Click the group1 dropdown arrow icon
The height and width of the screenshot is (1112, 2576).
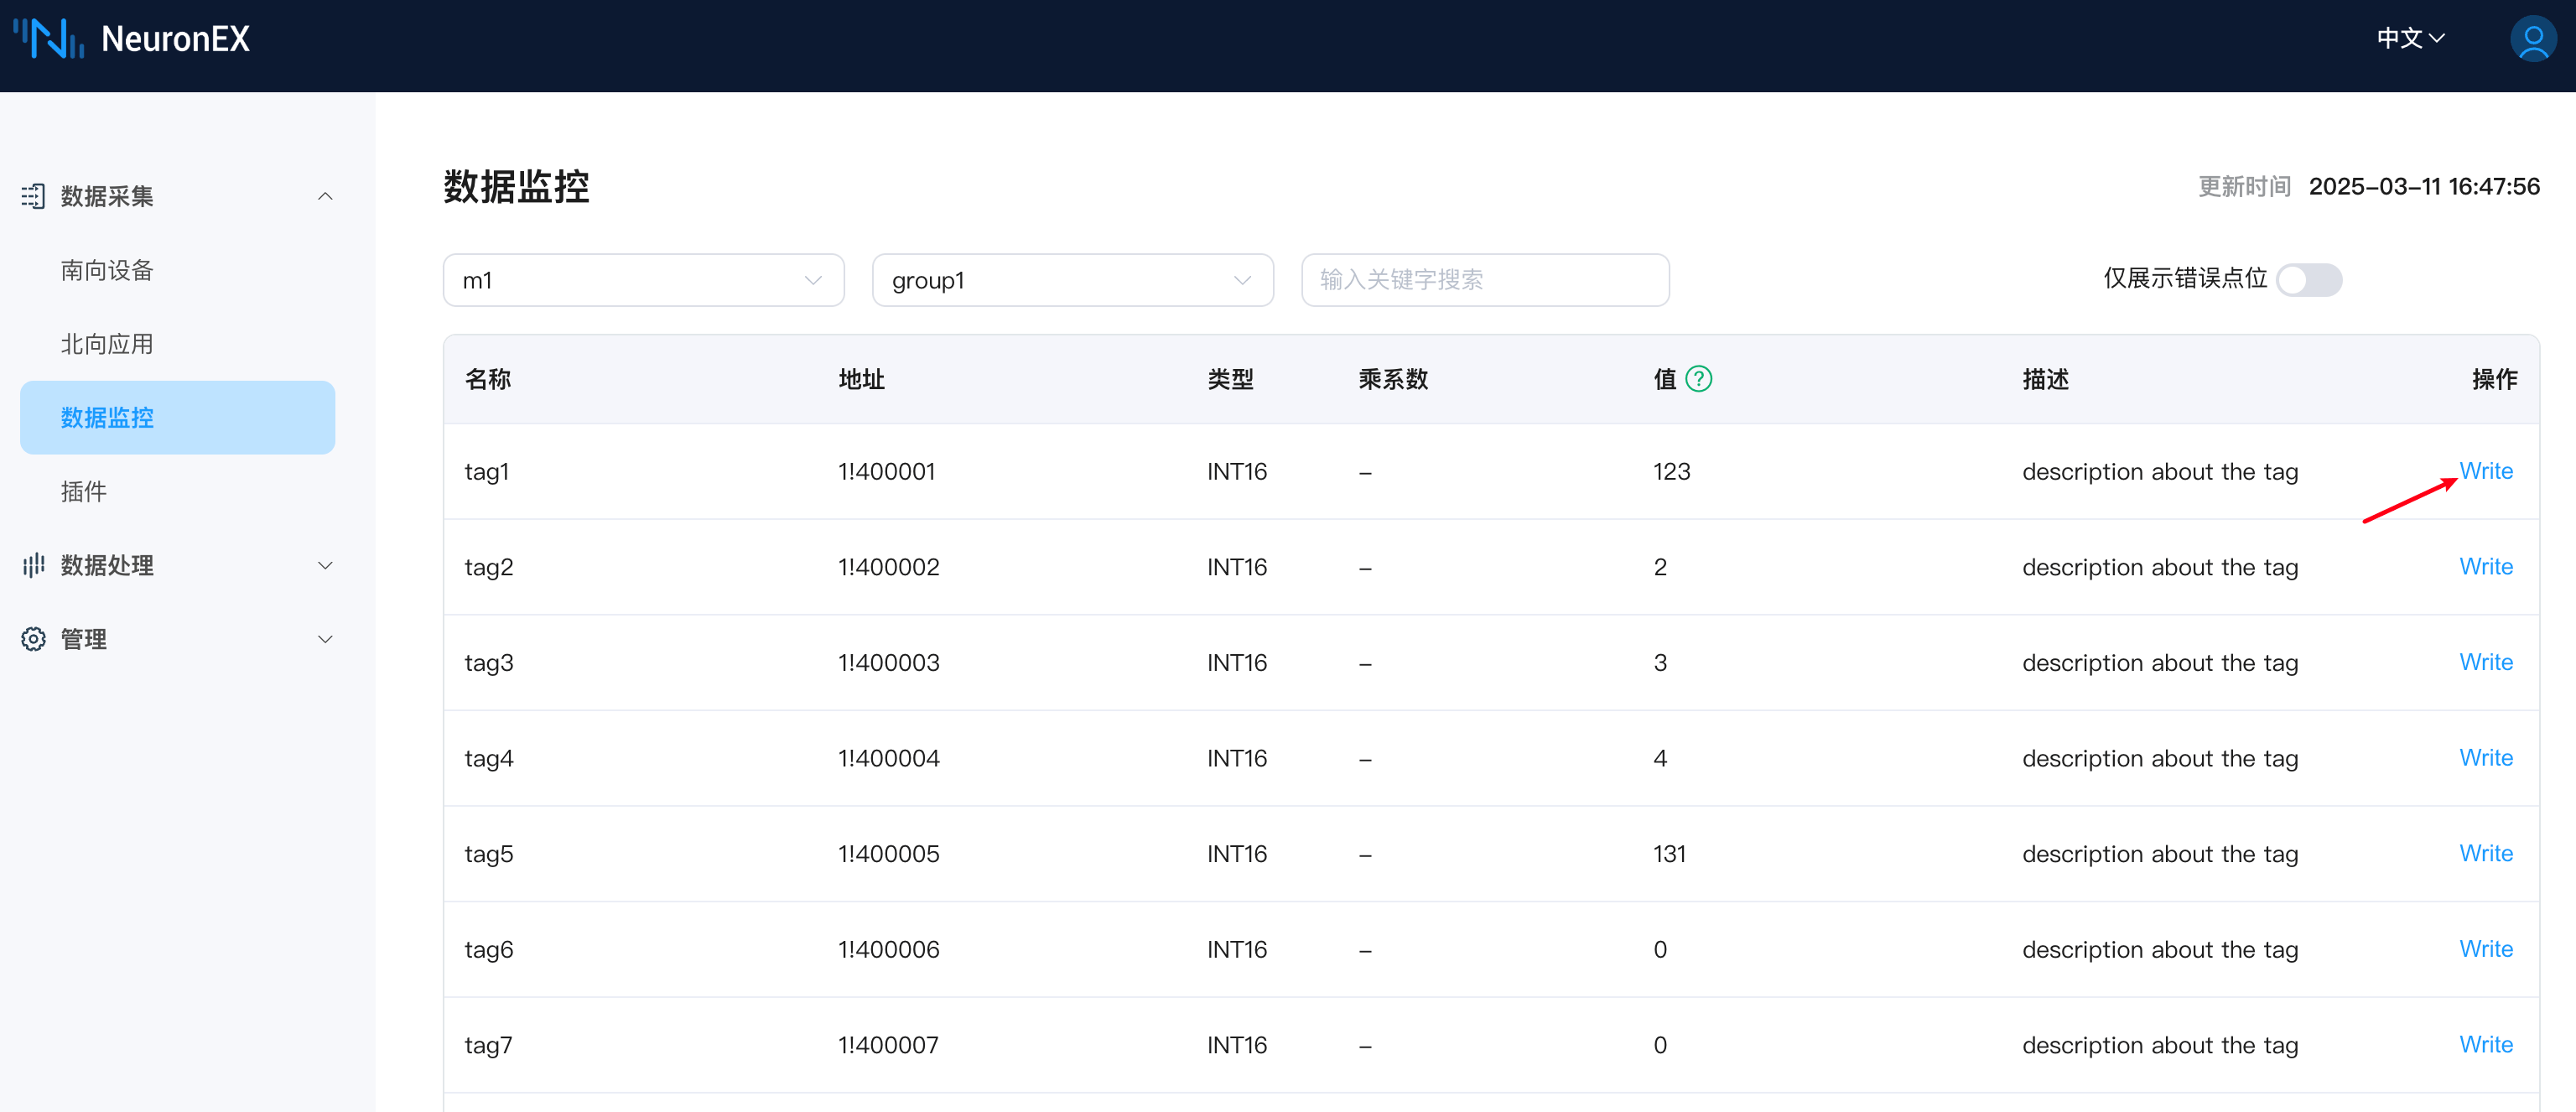pyautogui.click(x=1241, y=280)
